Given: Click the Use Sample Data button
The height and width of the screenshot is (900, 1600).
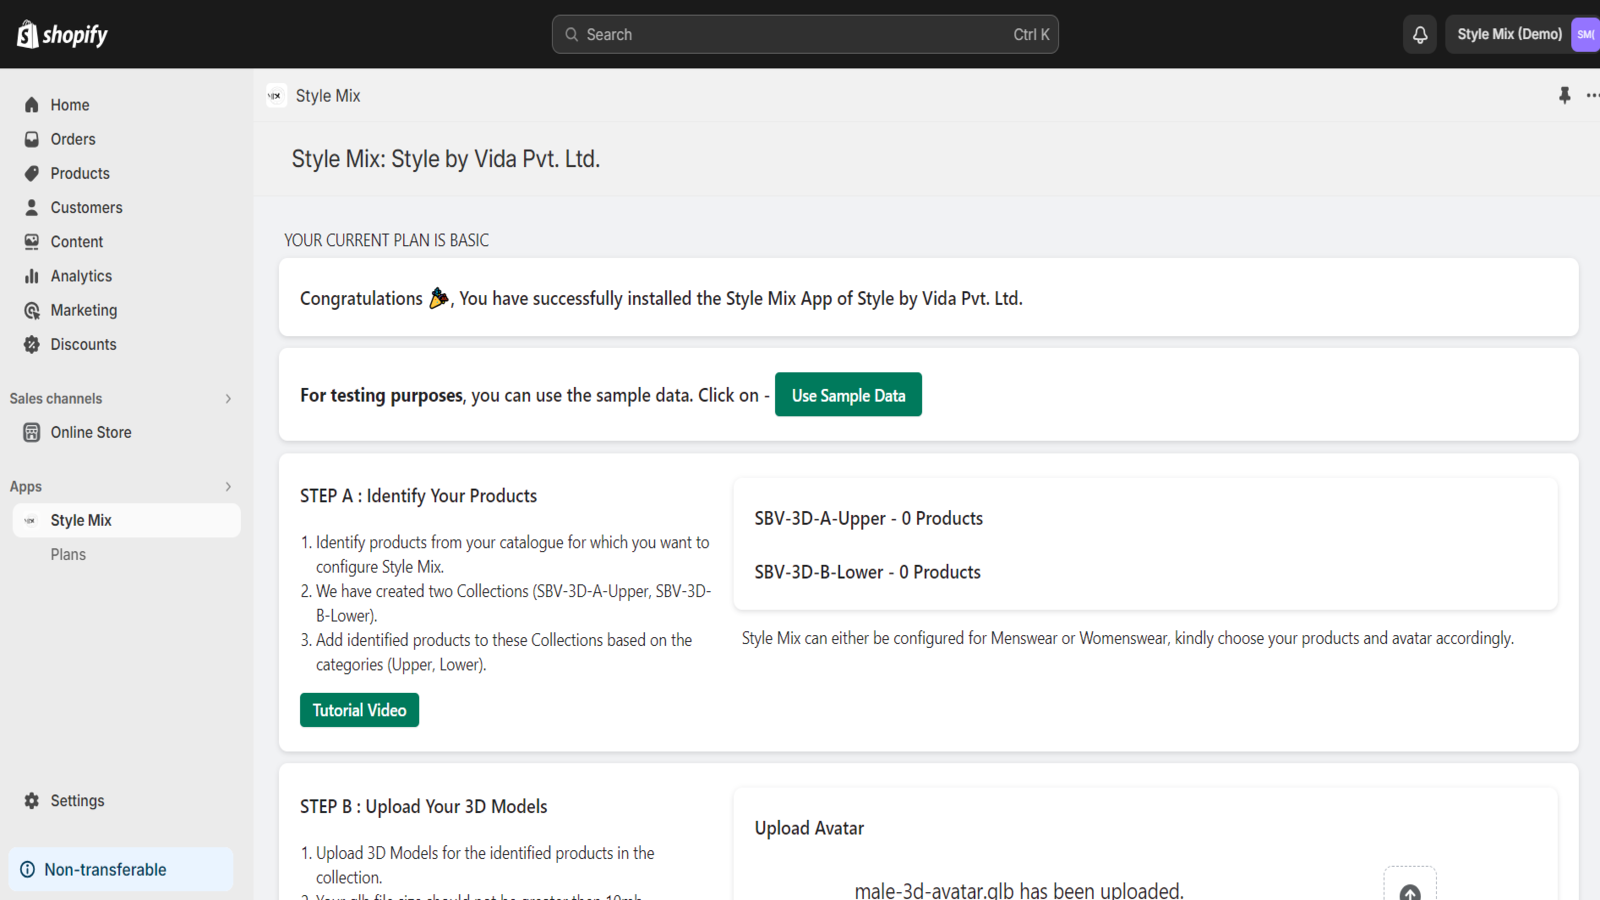Looking at the screenshot, I should pyautogui.click(x=848, y=395).
